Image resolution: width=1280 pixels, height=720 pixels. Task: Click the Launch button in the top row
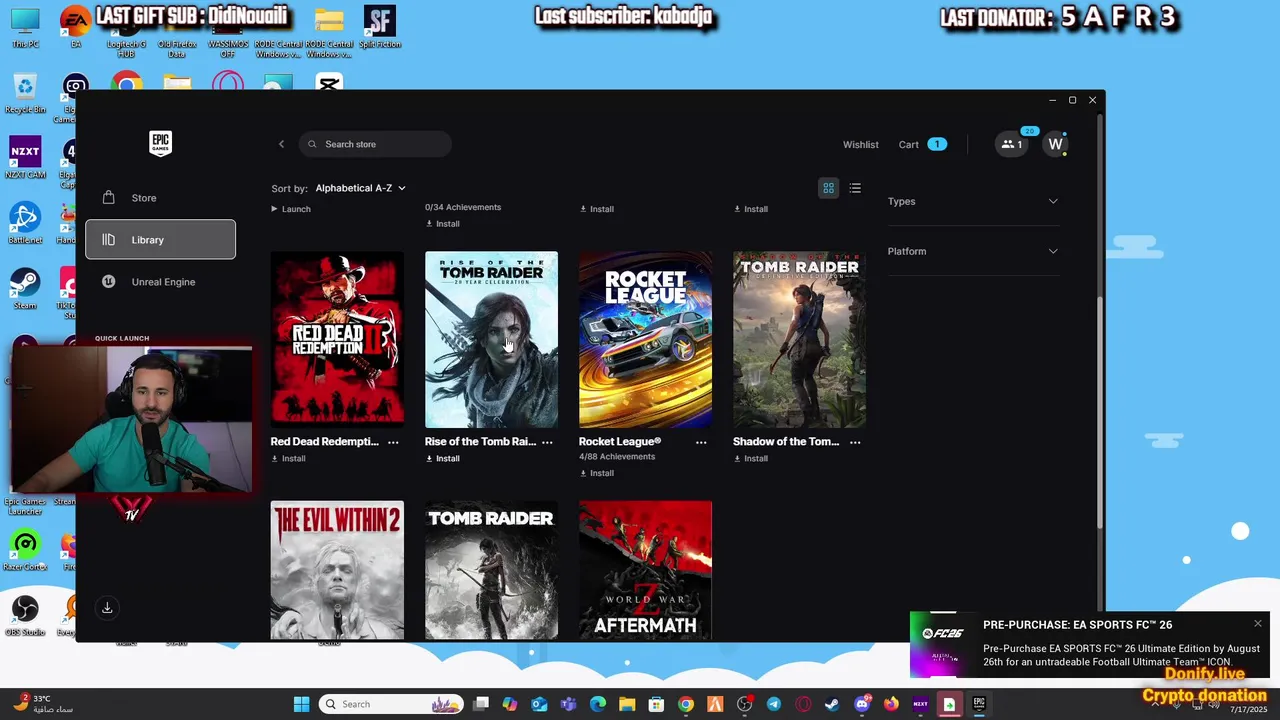pyautogui.click(x=291, y=209)
